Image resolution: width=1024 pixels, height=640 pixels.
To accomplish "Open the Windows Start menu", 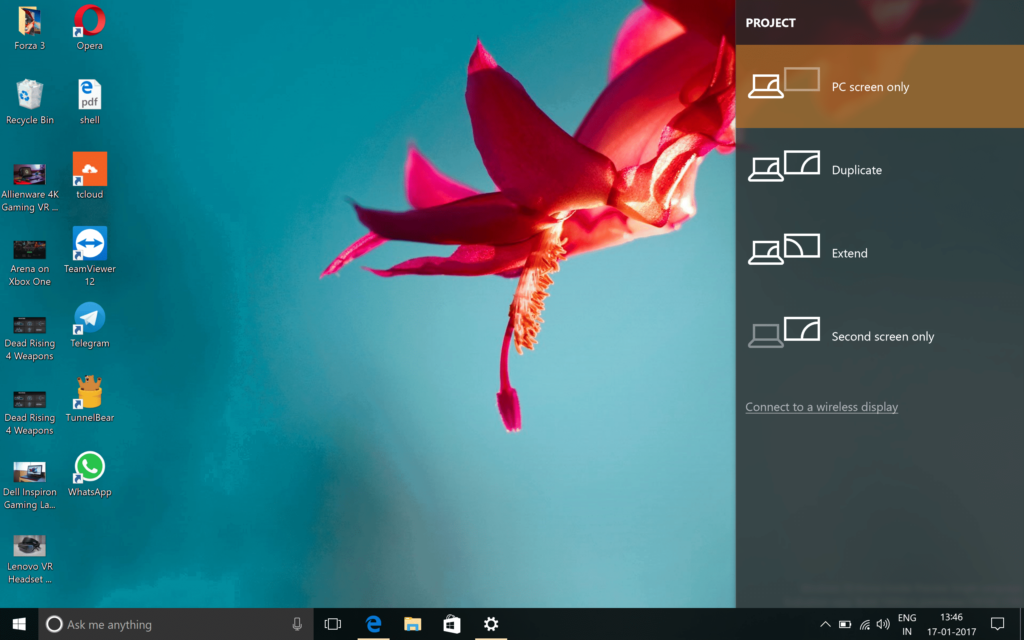I will pyautogui.click(x=19, y=624).
